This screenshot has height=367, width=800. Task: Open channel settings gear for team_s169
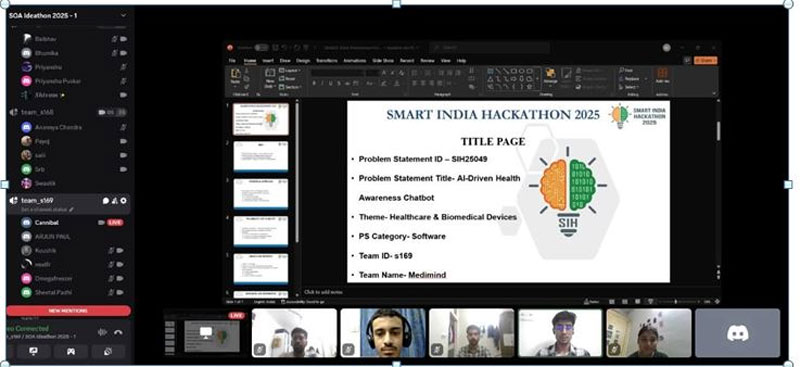click(x=123, y=201)
